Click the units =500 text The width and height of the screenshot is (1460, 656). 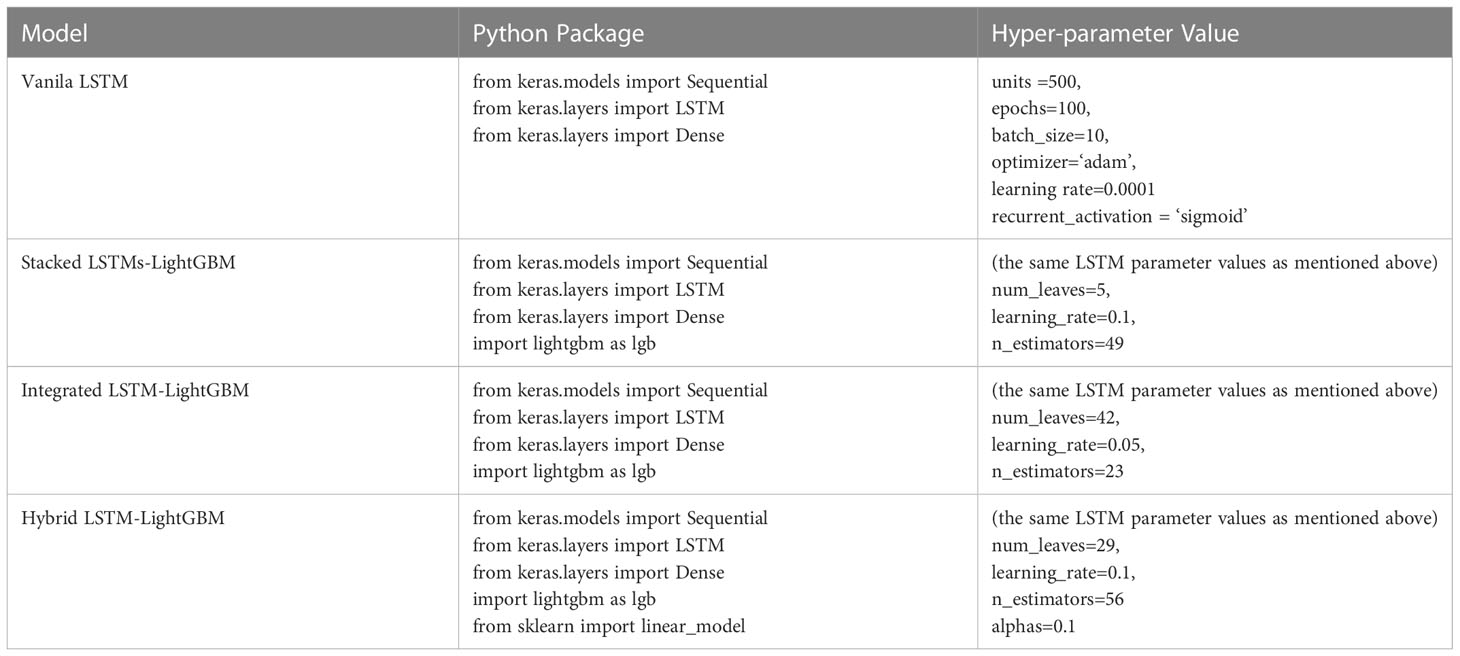tap(1036, 82)
